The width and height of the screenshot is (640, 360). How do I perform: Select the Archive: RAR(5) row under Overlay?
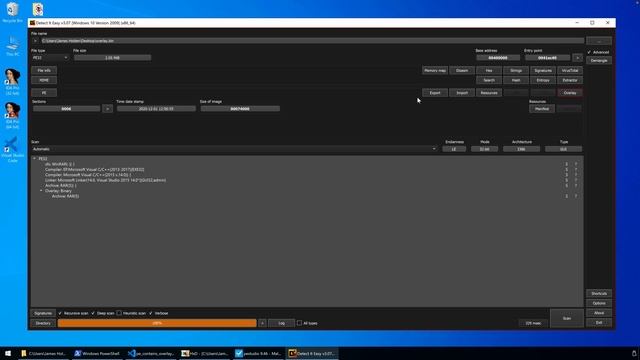(x=65, y=196)
